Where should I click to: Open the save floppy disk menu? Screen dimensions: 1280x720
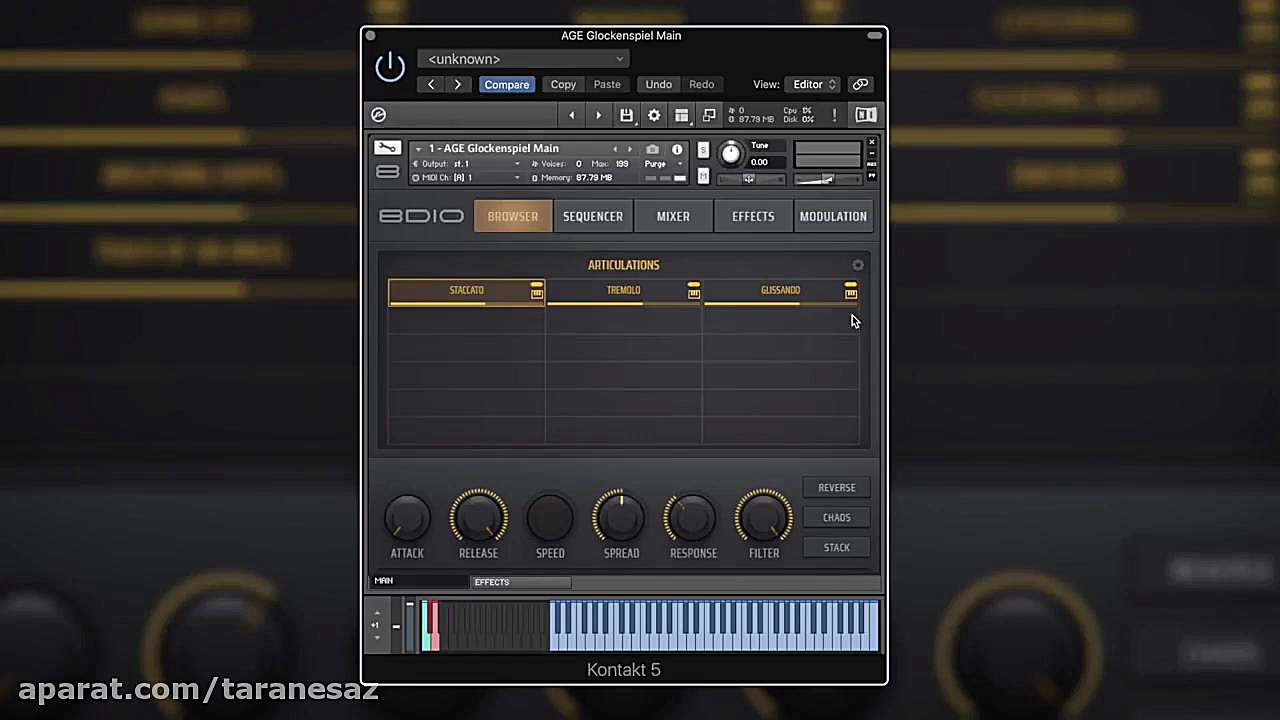point(626,115)
